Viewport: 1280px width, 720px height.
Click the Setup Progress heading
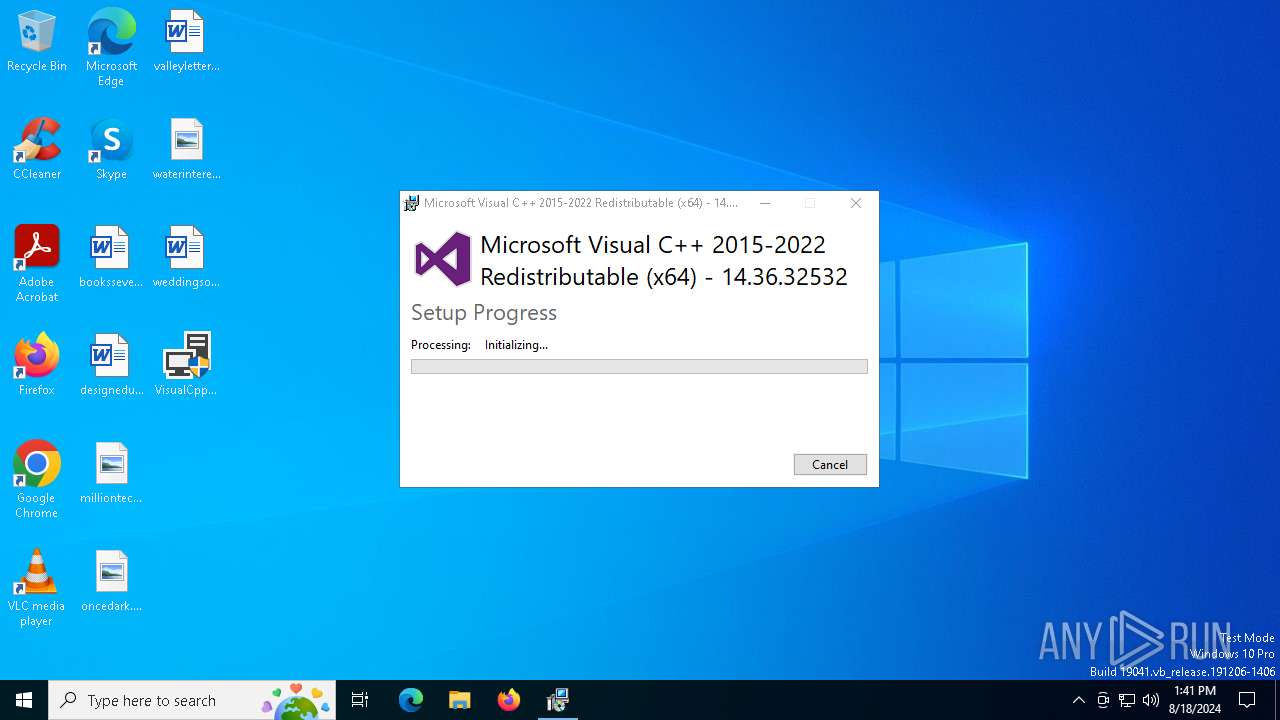484,313
